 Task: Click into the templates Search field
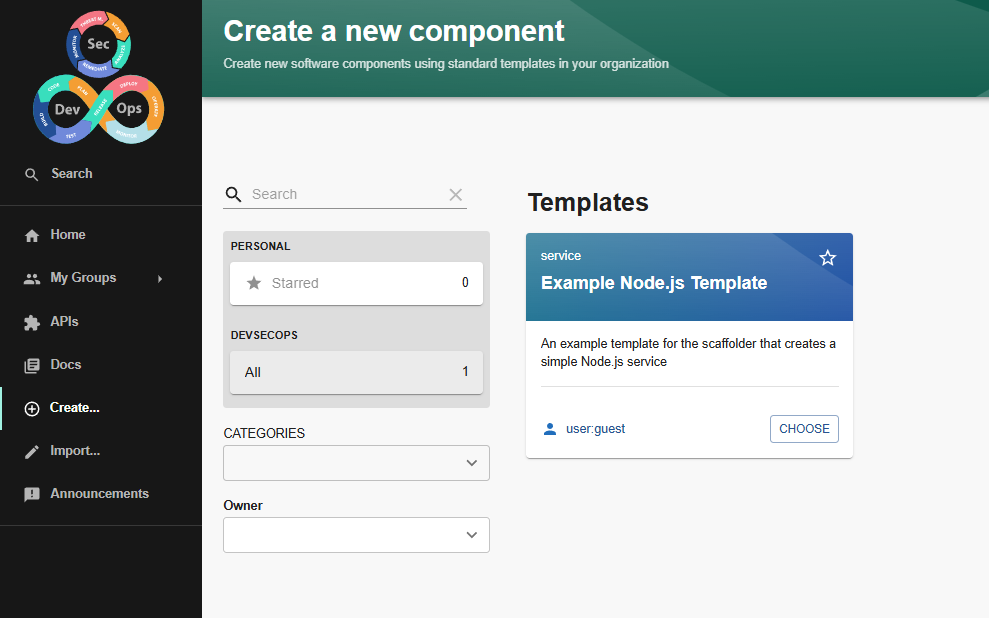[345, 194]
